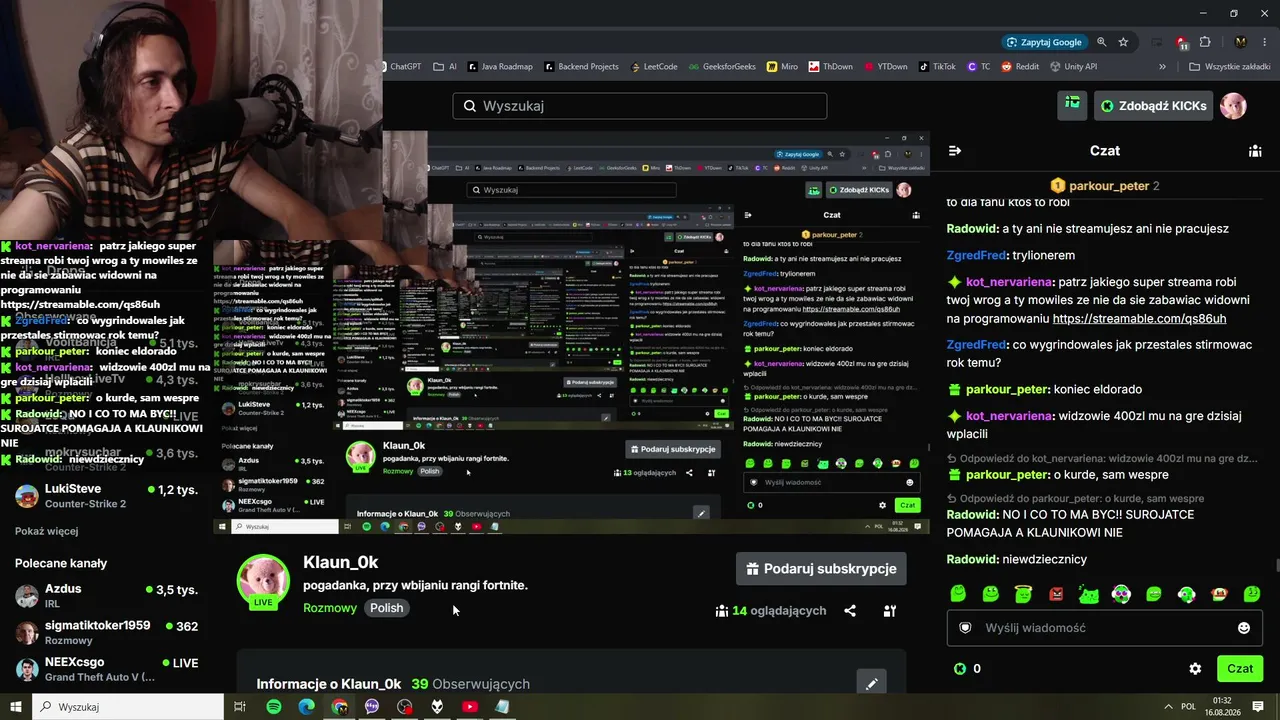Open the Java Roadmap bookmark
The width and height of the screenshot is (1280, 720).
499,67
